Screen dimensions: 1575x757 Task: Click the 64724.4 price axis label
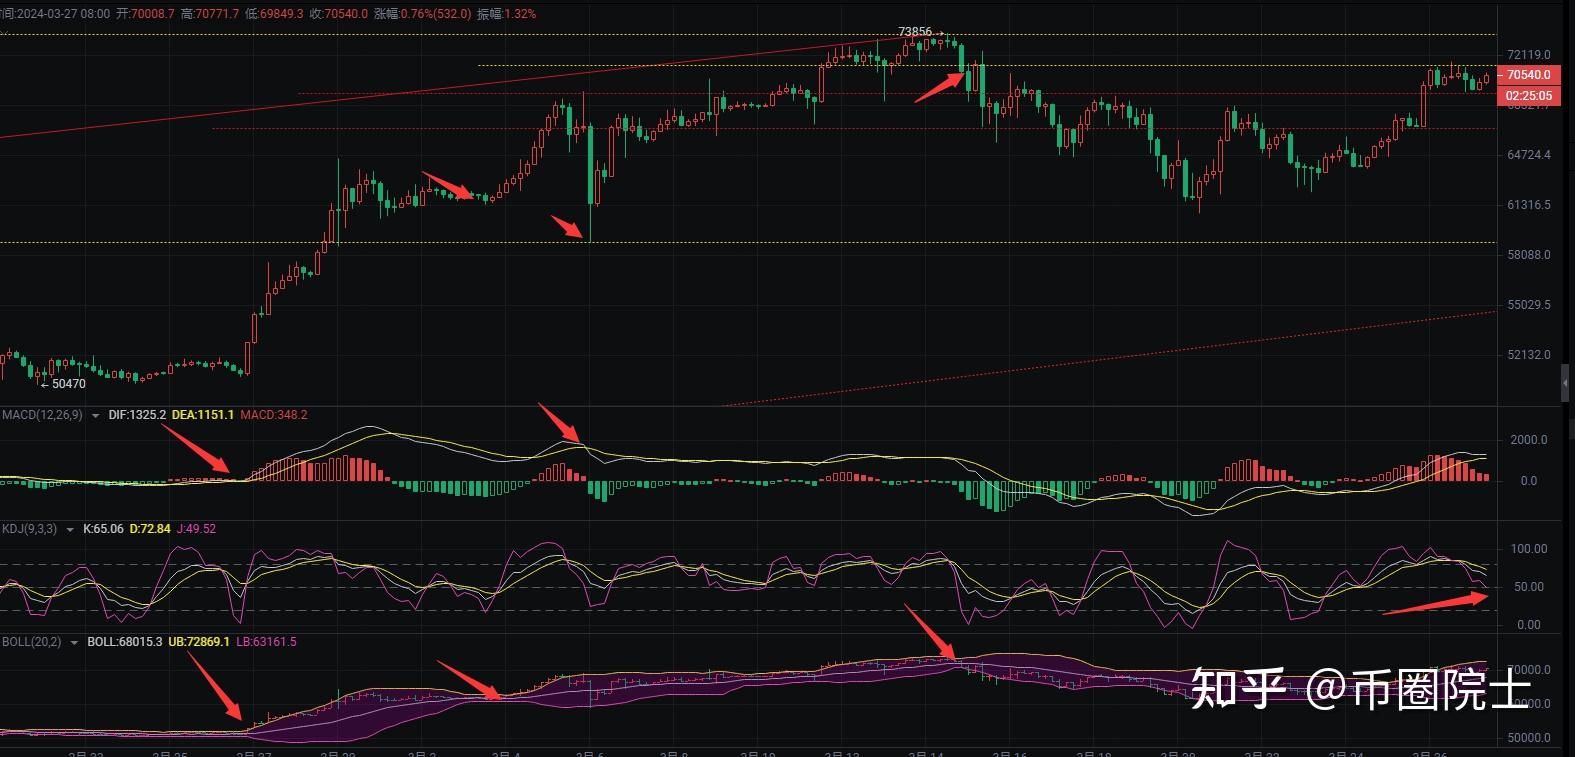1529,155
